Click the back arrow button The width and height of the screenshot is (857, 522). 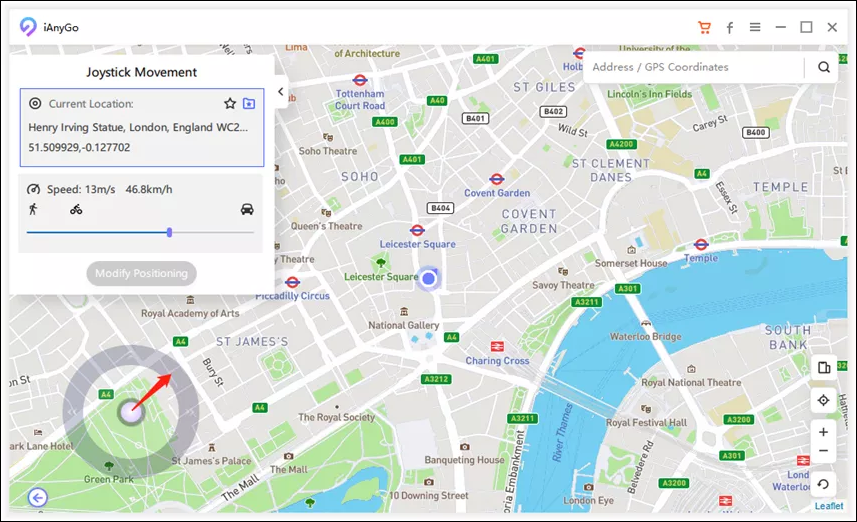38,497
